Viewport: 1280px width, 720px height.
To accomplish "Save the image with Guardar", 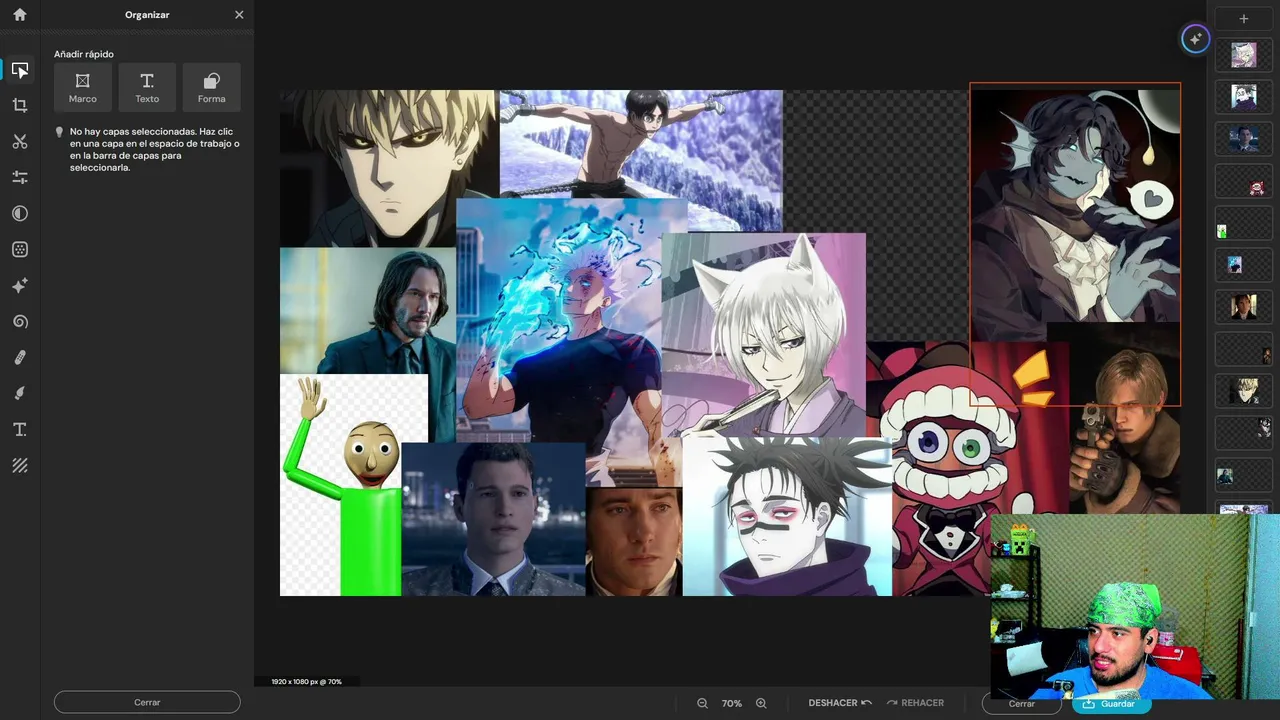I will (1111, 703).
